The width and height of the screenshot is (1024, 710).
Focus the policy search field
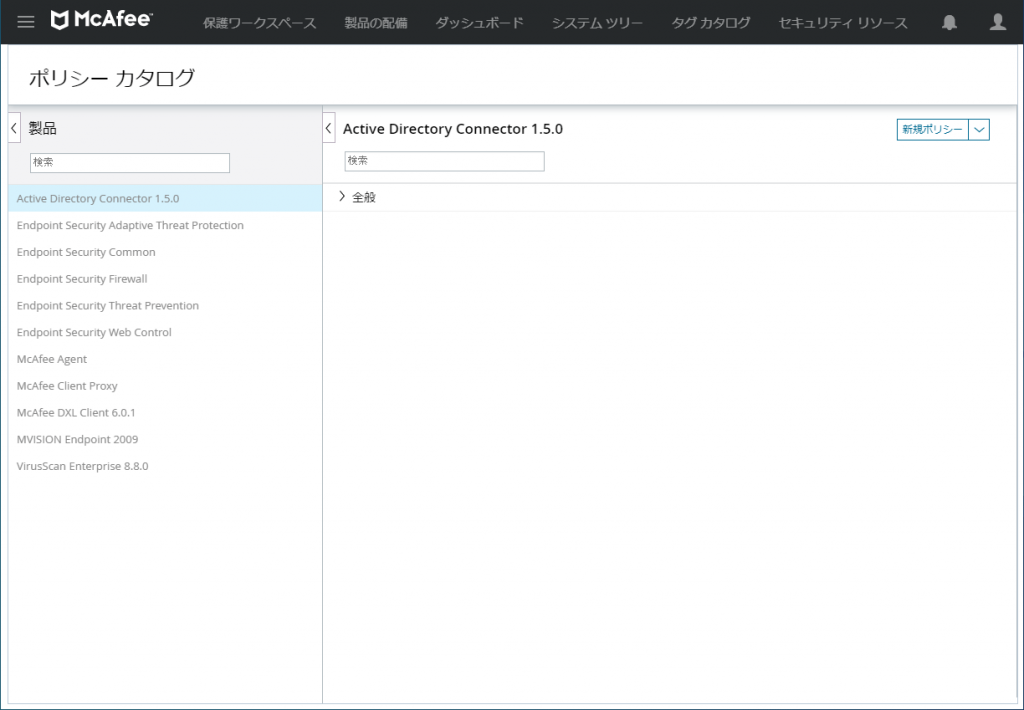[445, 161]
